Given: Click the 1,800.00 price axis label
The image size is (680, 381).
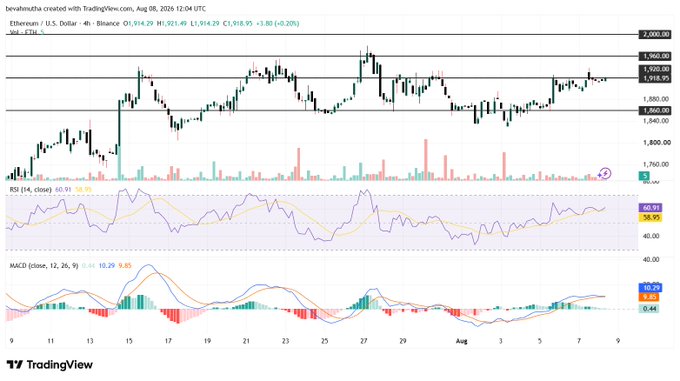Looking at the screenshot, I should (657, 142).
